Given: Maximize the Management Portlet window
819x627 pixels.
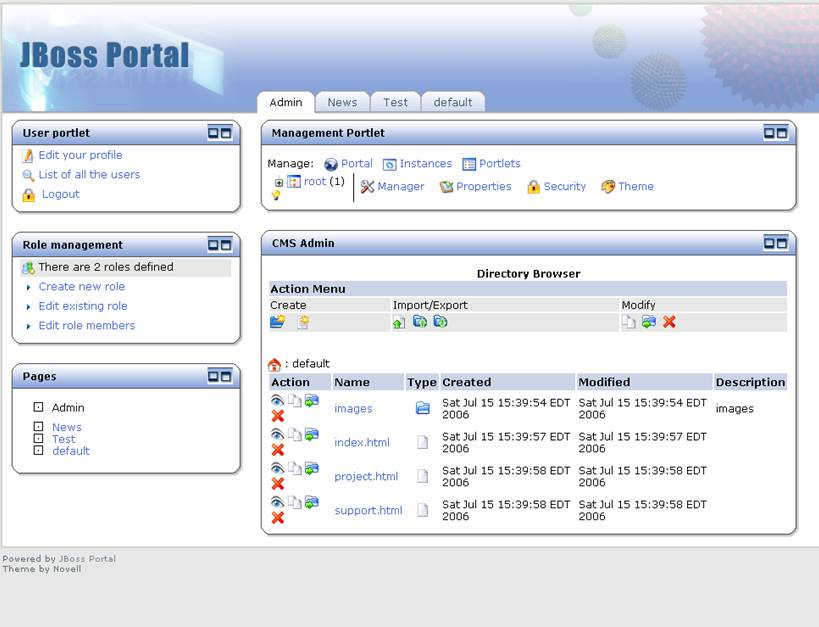Looking at the screenshot, I should click(781, 133).
